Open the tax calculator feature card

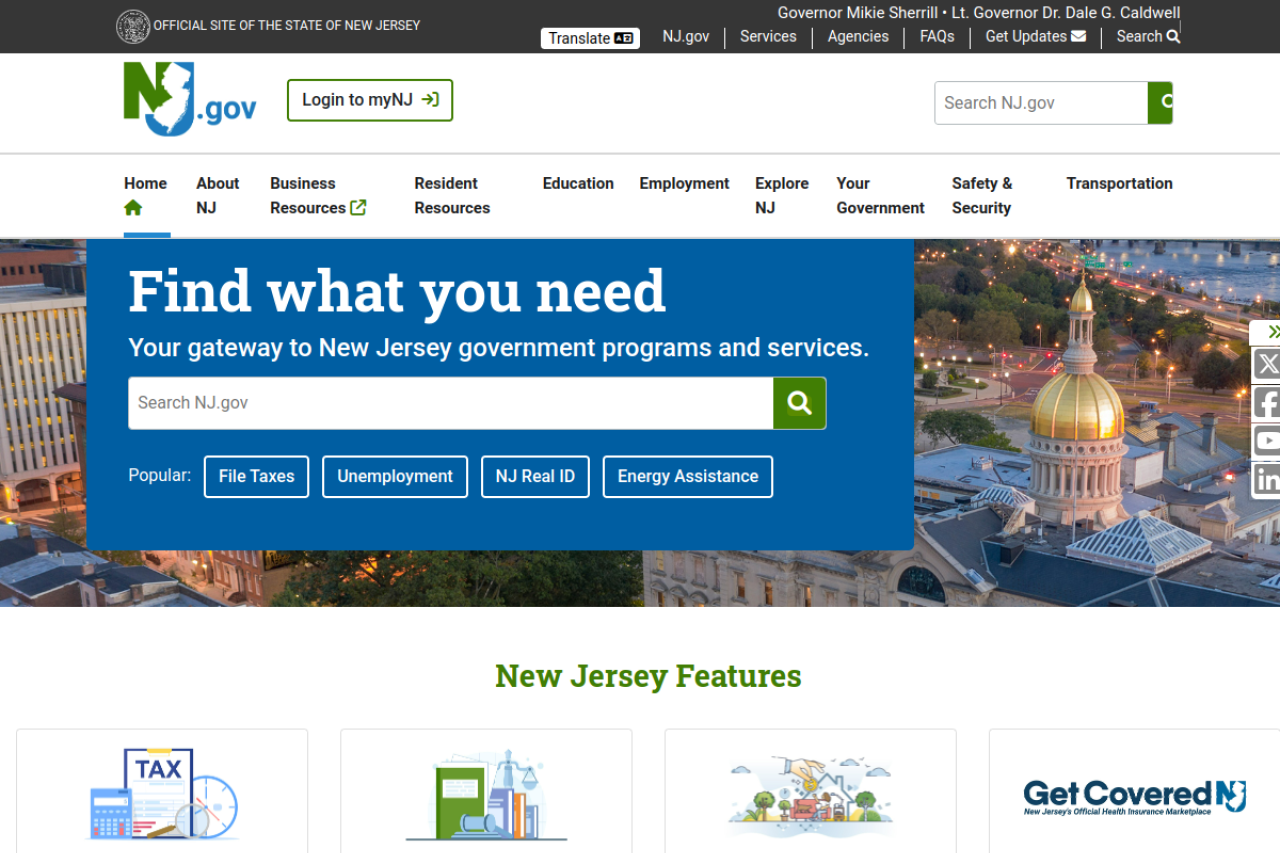click(x=162, y=792)
